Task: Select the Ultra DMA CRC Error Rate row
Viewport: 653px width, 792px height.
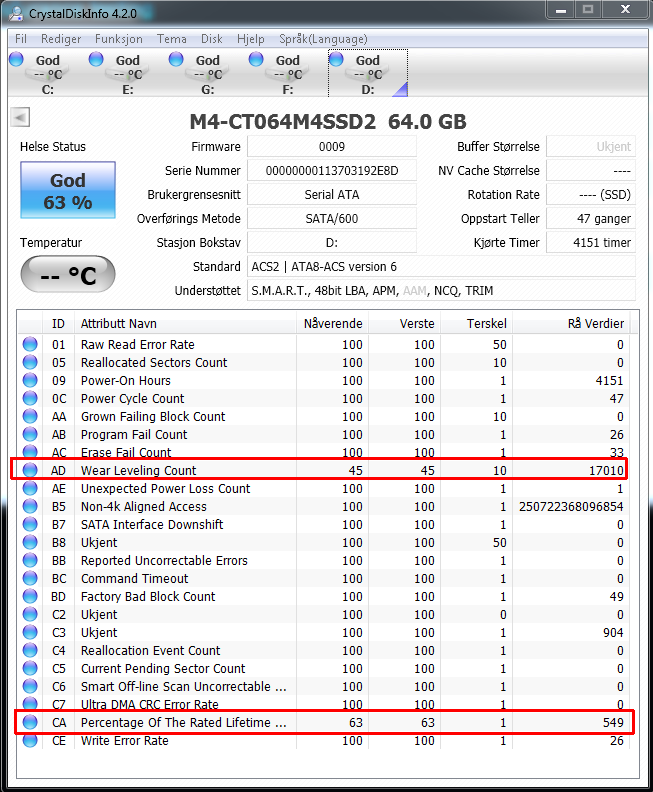Action: pyautogui.click(x=323, y=704)
